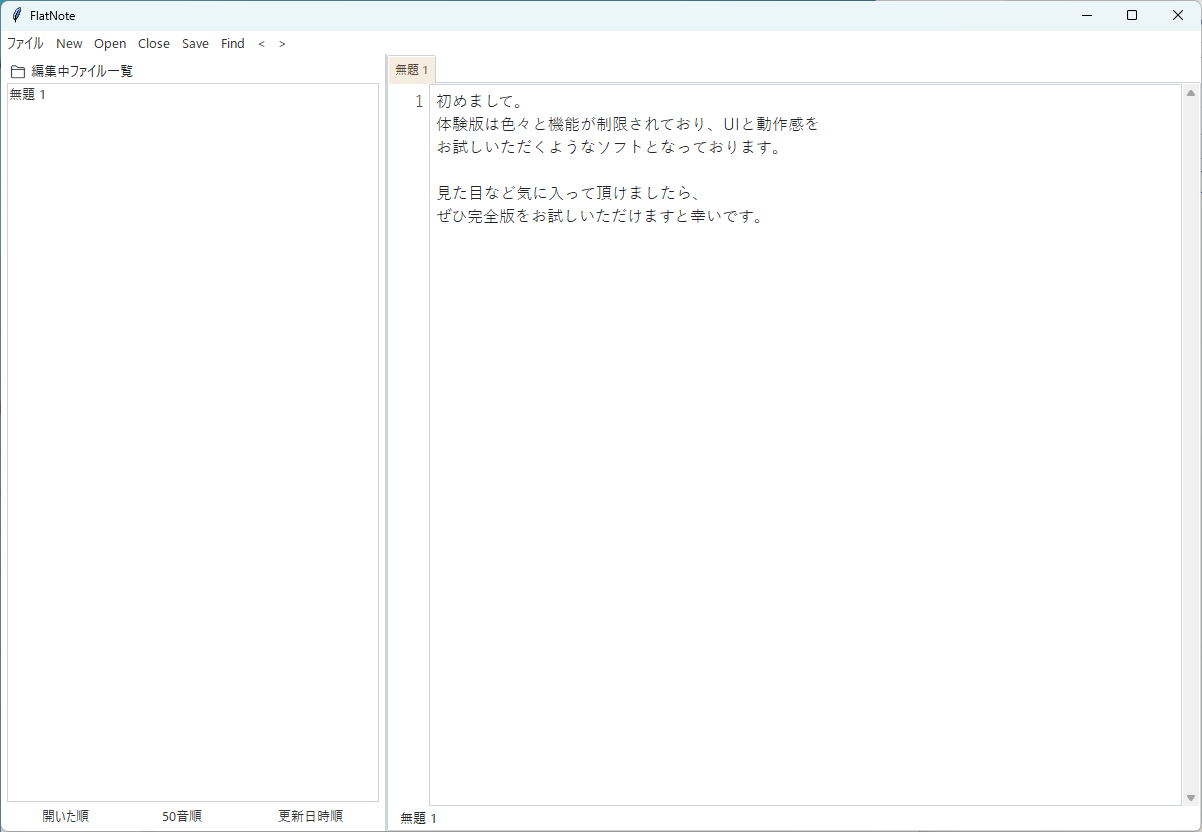
Task: Click Open in the menu bar
Action: click(x=110, y=44)
